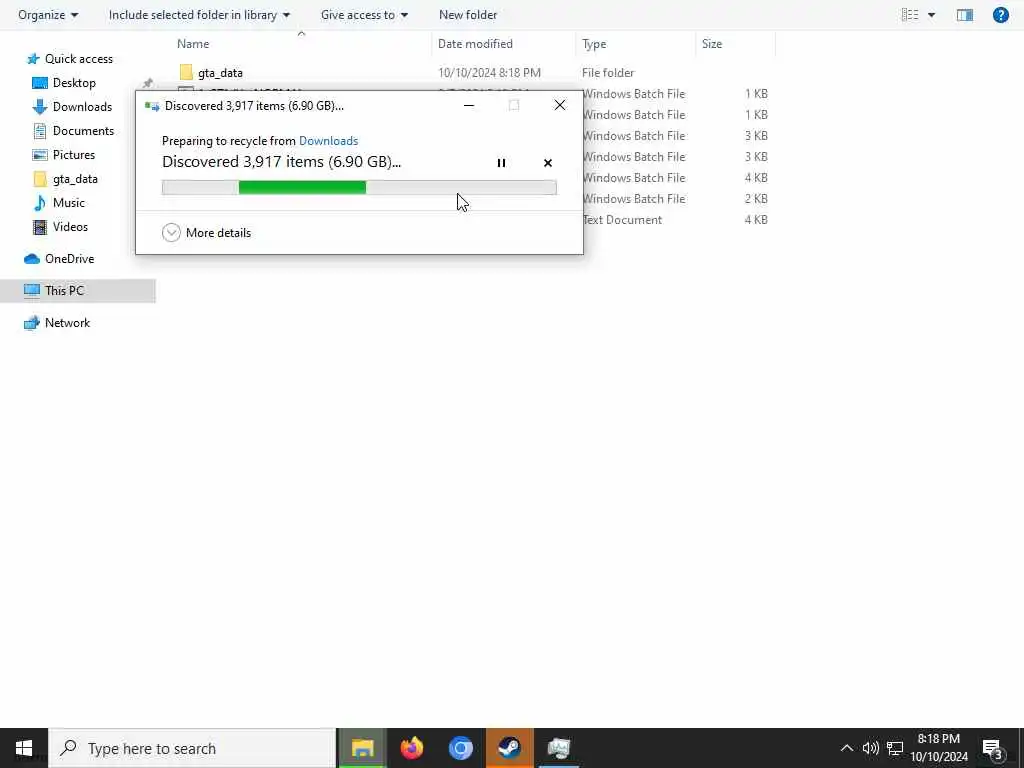Viewport: 1024px width, 768px height.
Task: Open Network in navigation pane
Action: coord(57,323)
